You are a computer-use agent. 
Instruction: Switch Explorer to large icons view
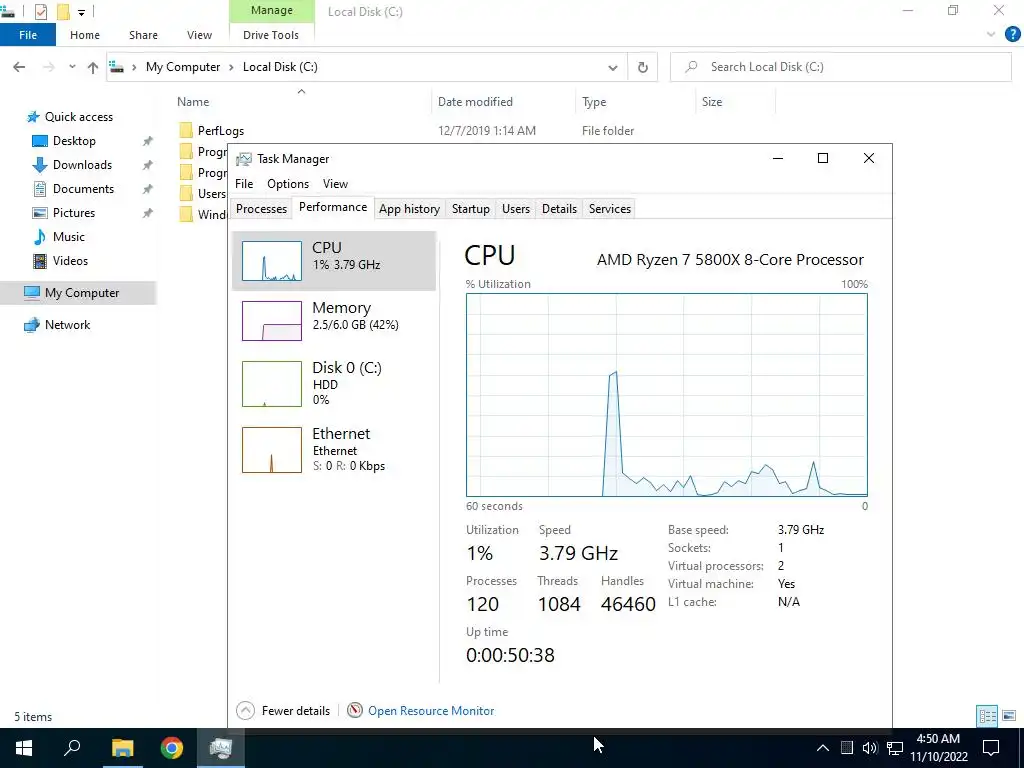pos(1009,716)
